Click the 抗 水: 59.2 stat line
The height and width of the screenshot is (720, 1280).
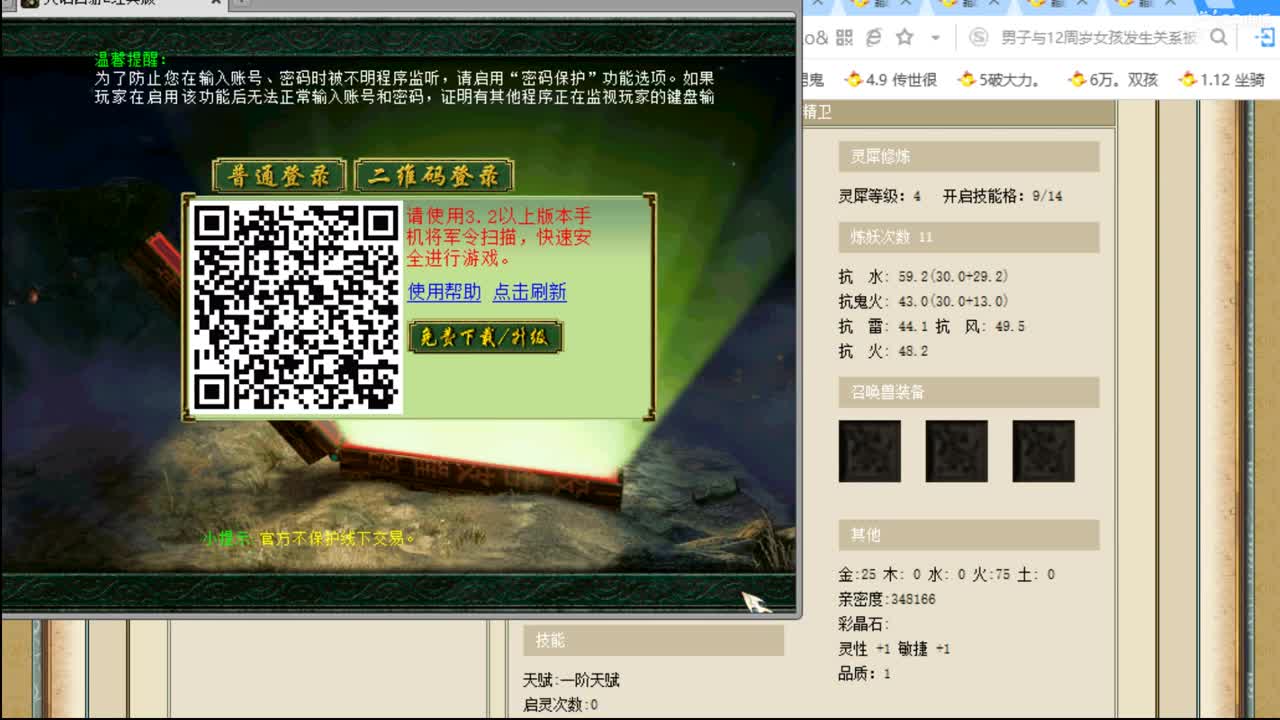pyautogui.click(x=923, y=276)
